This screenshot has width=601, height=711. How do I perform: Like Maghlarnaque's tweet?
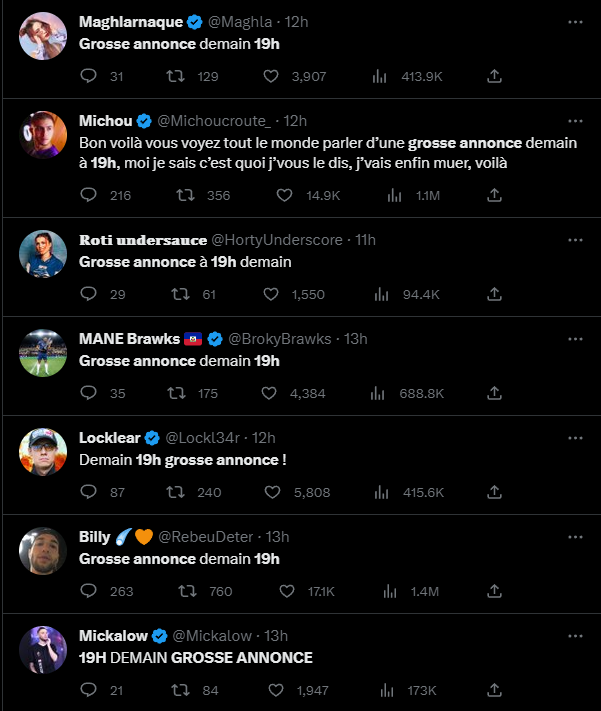(271, 76)
